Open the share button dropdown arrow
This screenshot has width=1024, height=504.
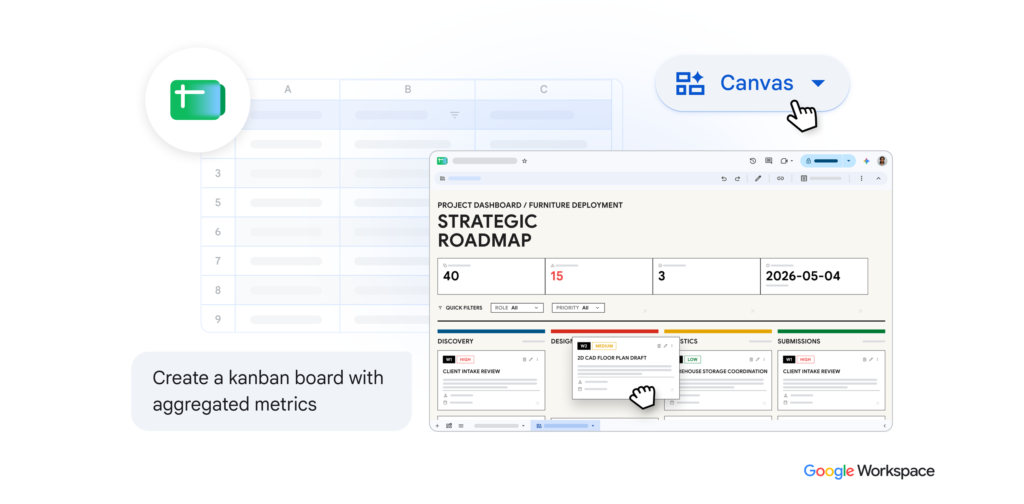(x=849, y=161)
